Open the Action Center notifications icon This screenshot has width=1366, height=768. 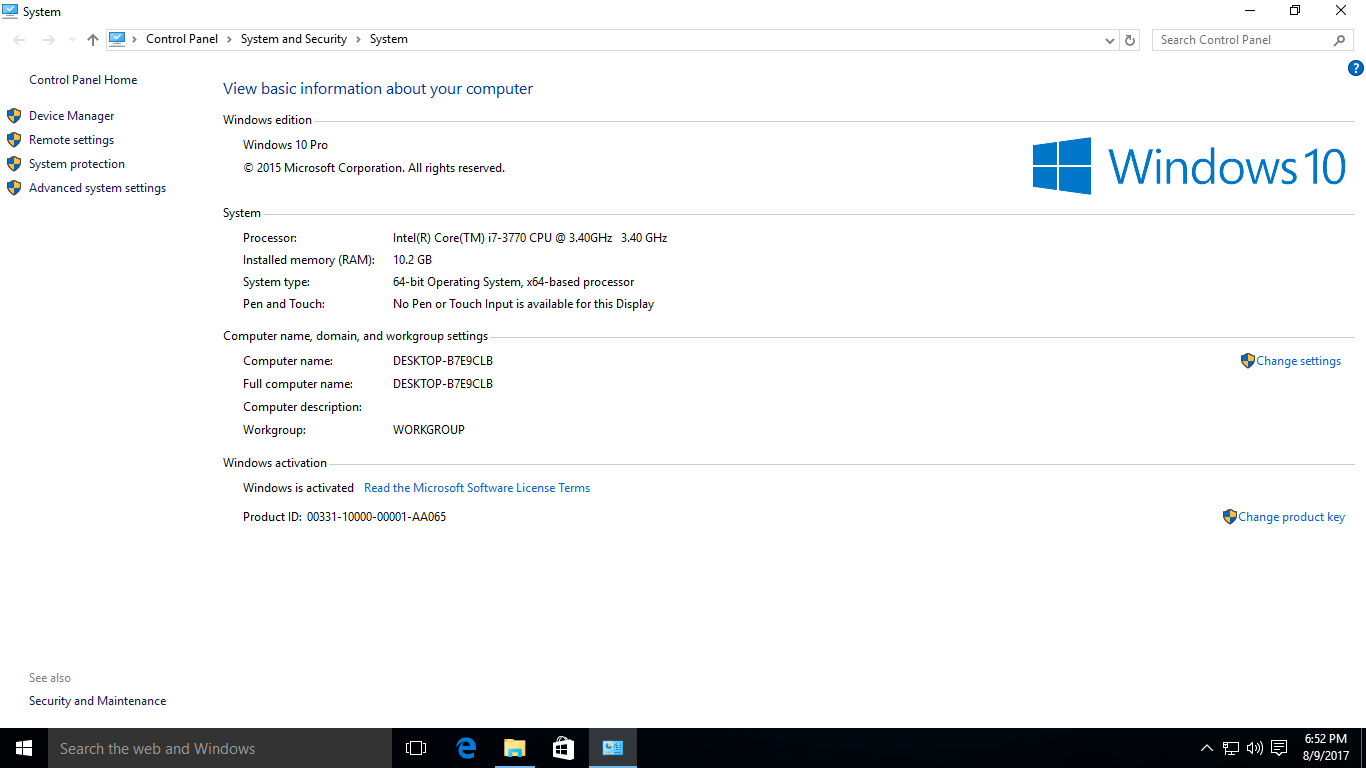[x=1279, y=748]
